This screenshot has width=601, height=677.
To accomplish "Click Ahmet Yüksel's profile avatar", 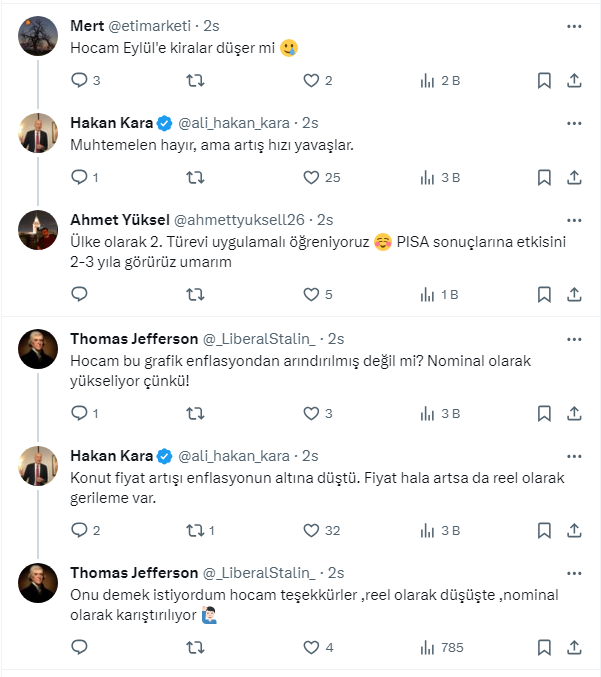I will tap(38, 231).
